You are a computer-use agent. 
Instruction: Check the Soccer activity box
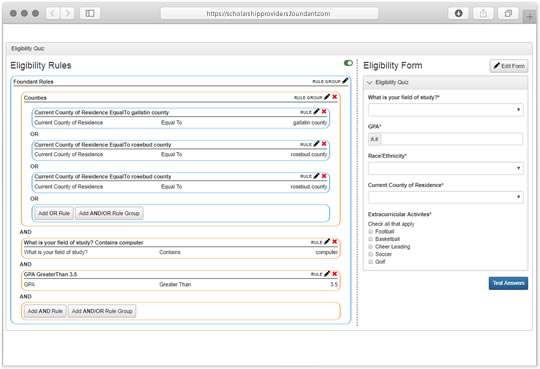pos(371,254)
